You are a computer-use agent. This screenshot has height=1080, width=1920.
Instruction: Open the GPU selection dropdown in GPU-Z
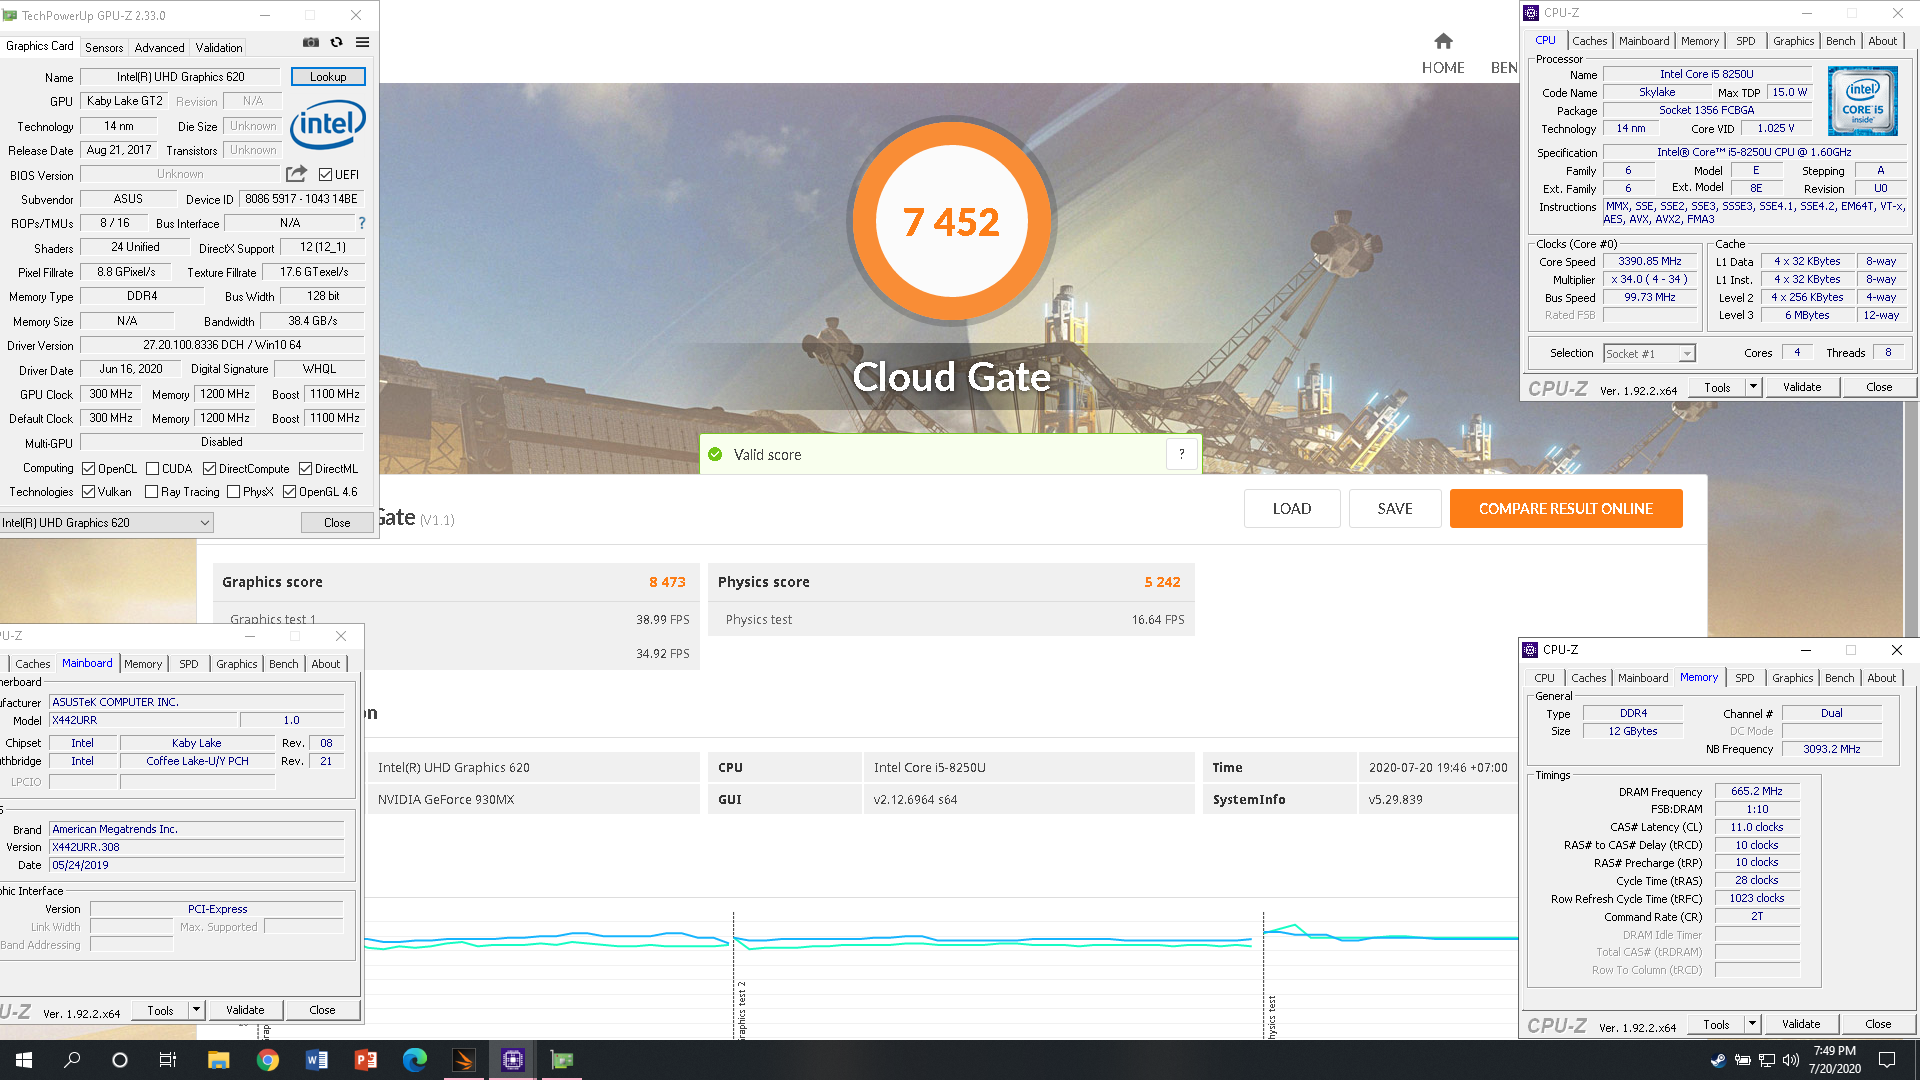[106, 523]
